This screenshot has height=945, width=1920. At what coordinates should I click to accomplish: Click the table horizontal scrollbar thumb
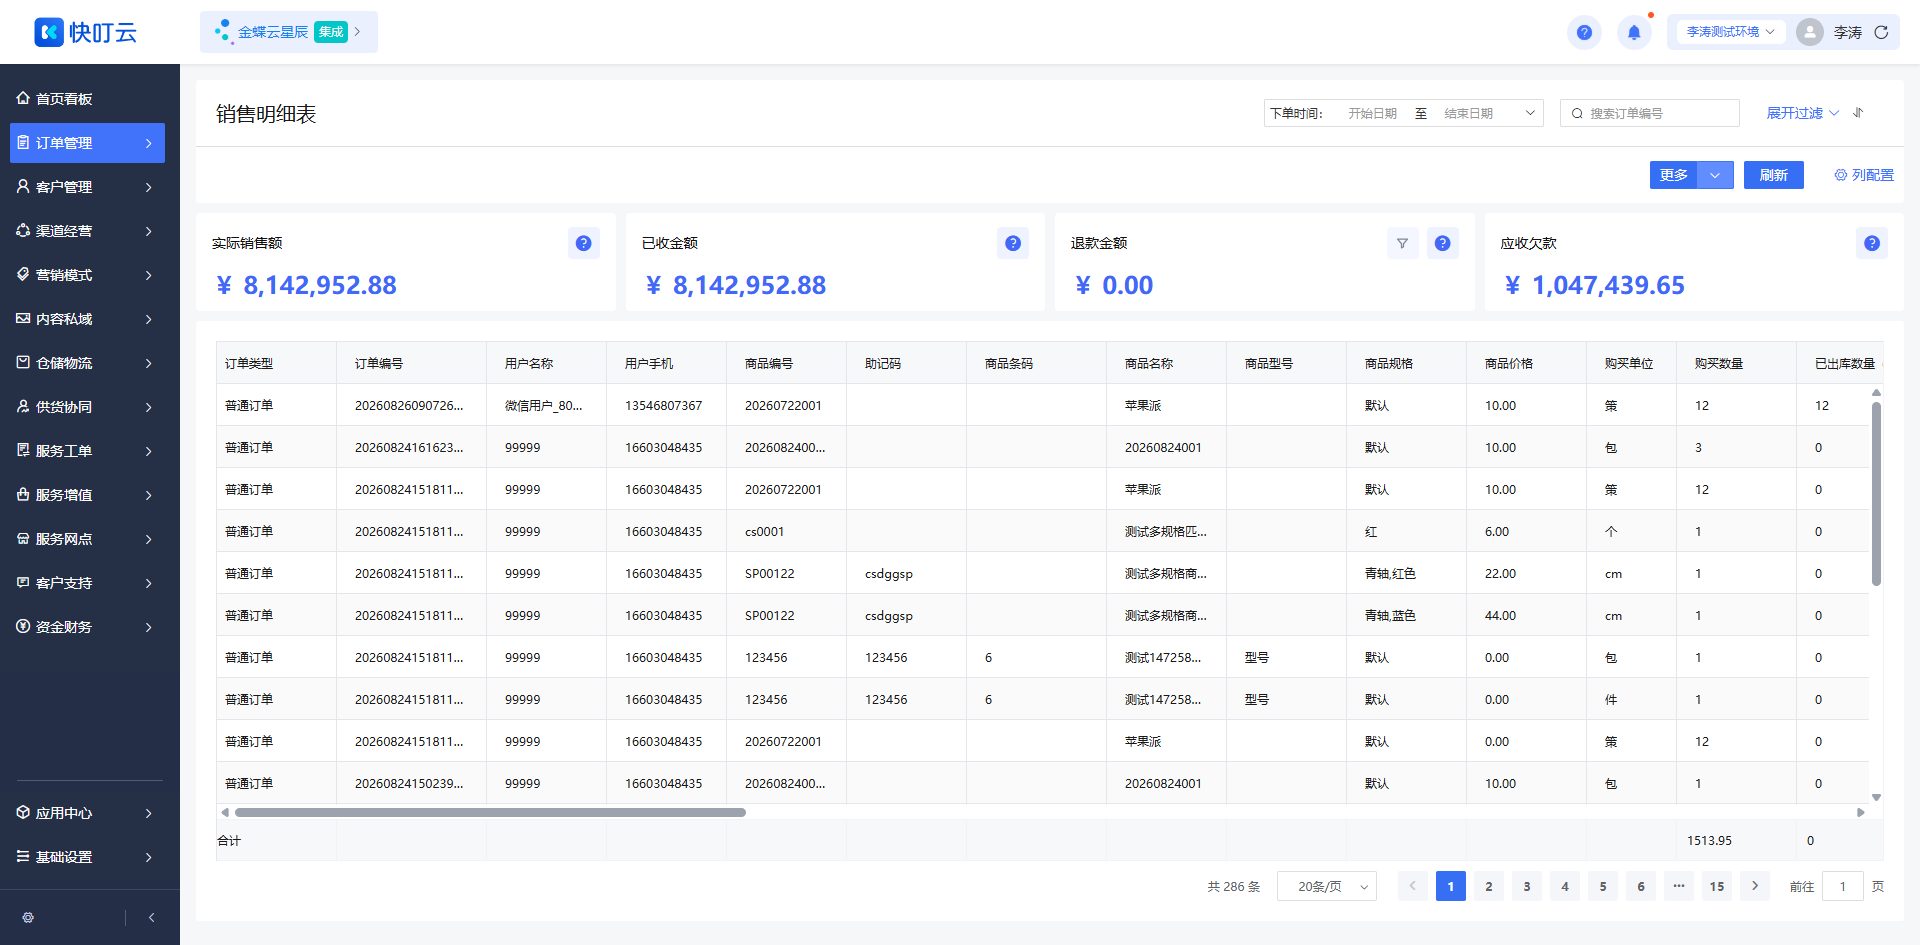coord(490,812)
